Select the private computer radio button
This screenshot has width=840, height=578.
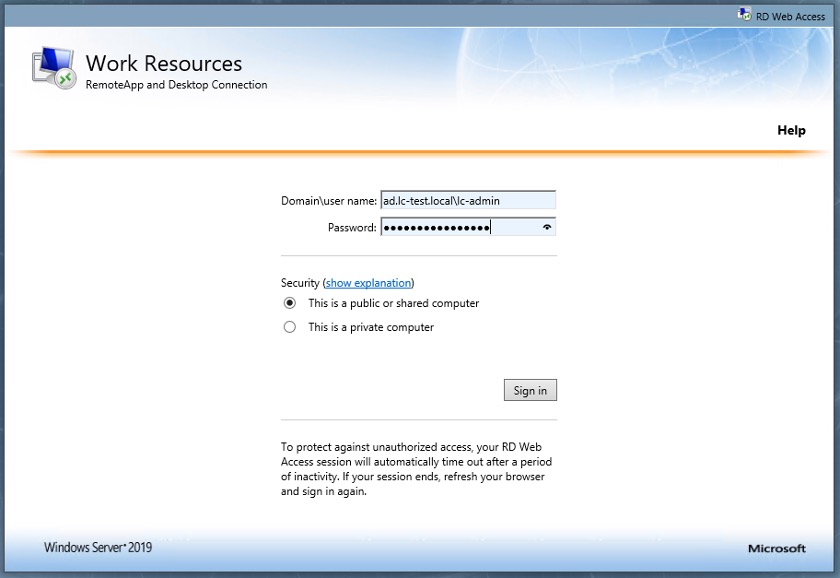coord(290,327)
